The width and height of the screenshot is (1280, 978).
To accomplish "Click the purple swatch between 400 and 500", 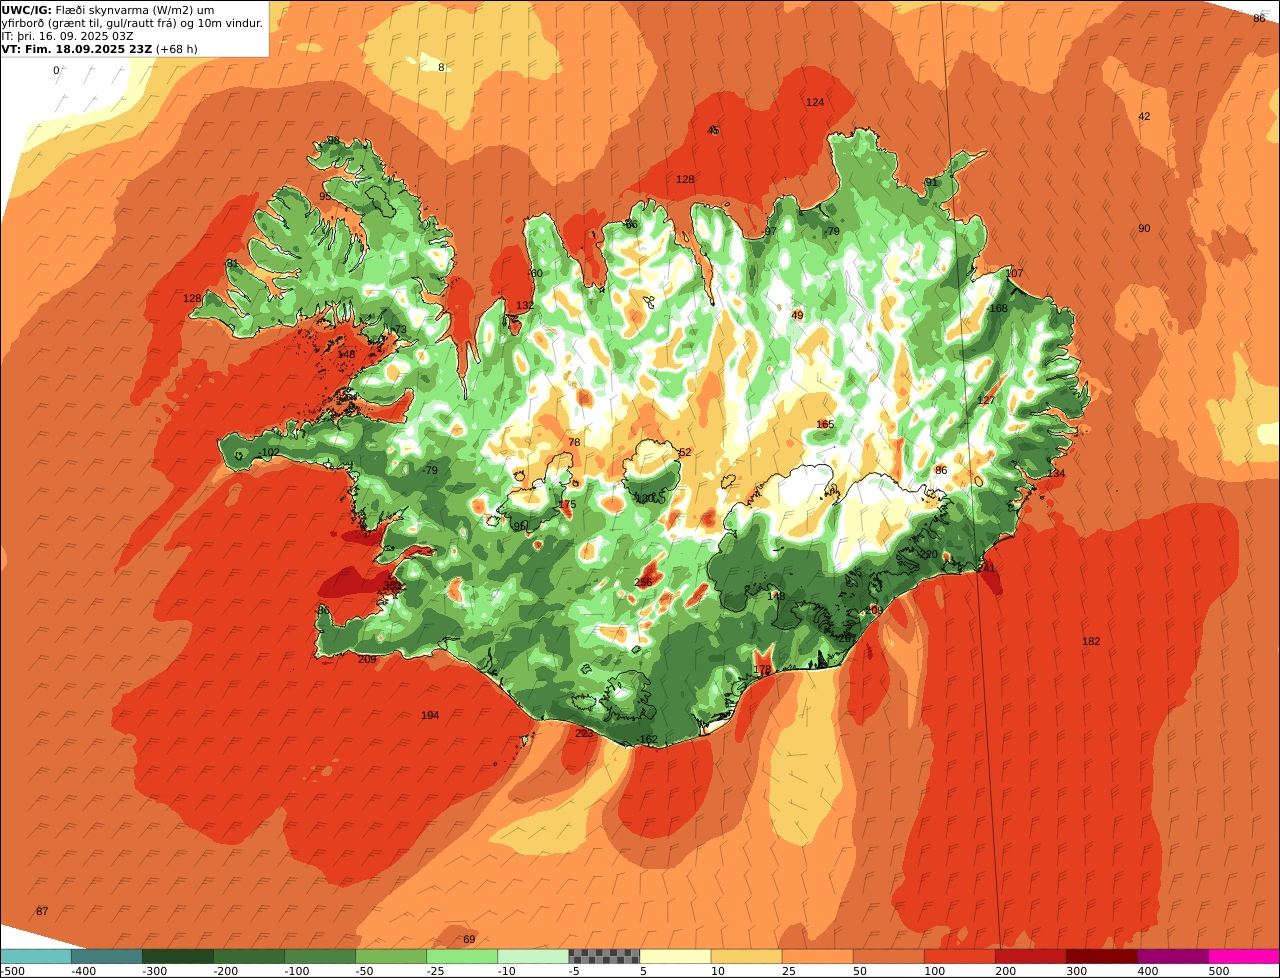I will [x=1172, y=956].
